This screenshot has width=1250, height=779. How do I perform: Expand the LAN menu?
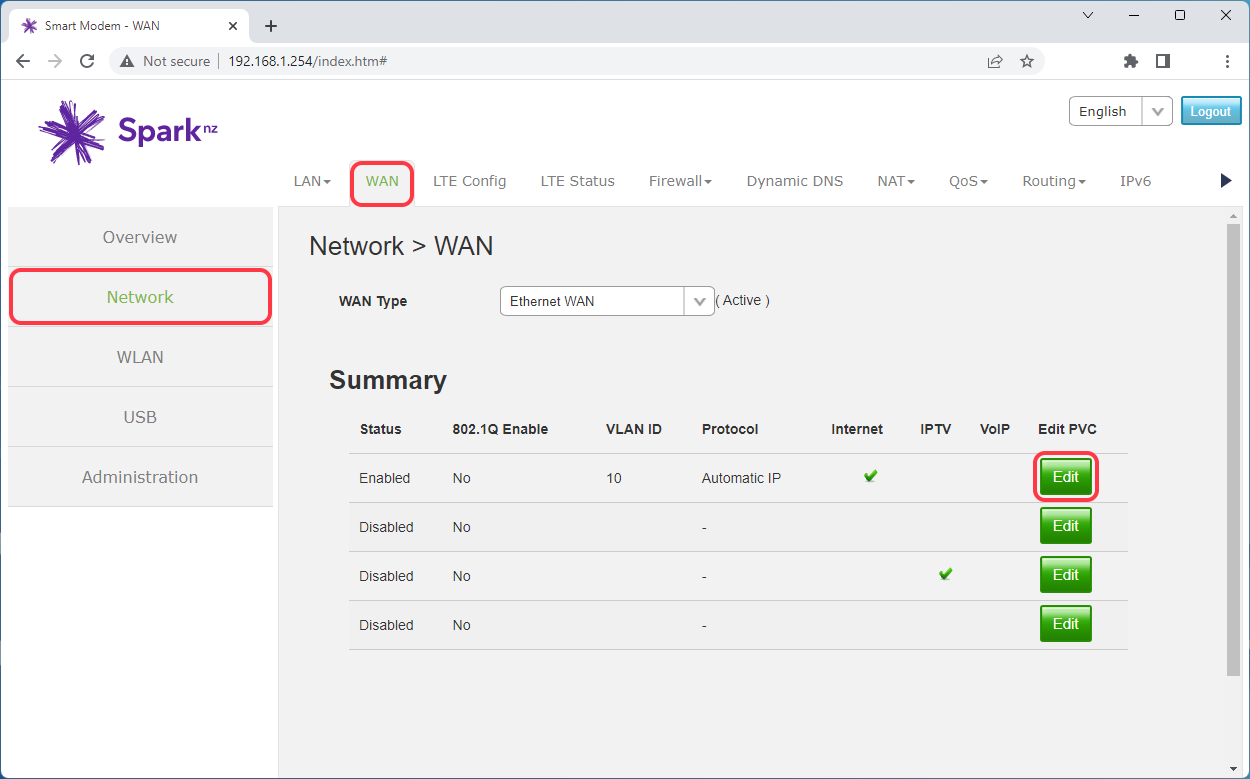pyautogui.click(x=312, y=181)
